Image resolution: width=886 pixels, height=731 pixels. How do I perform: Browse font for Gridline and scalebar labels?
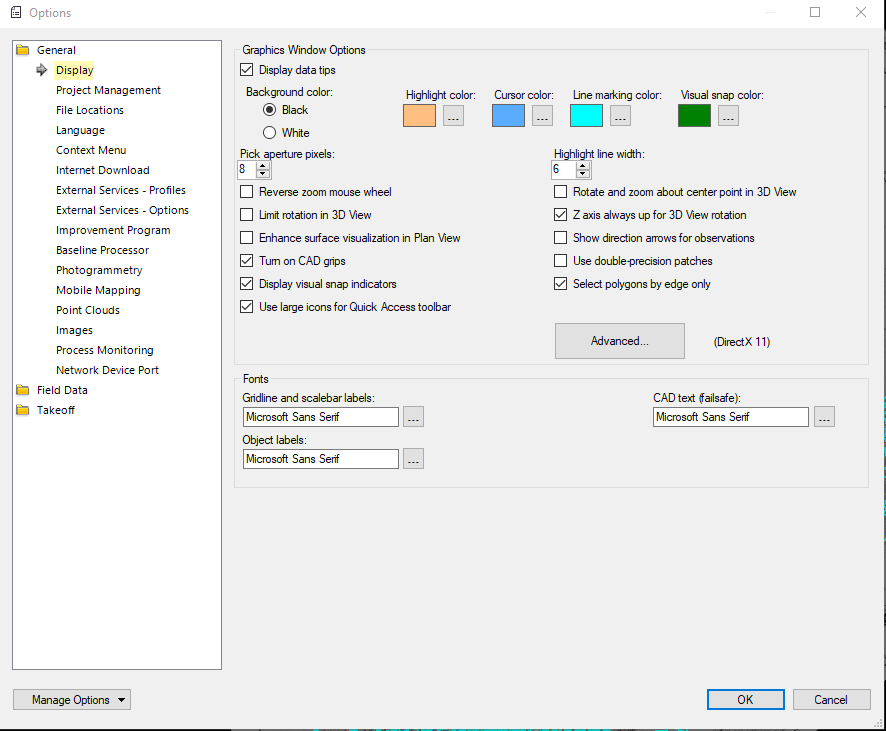click(x=414, y=417)
